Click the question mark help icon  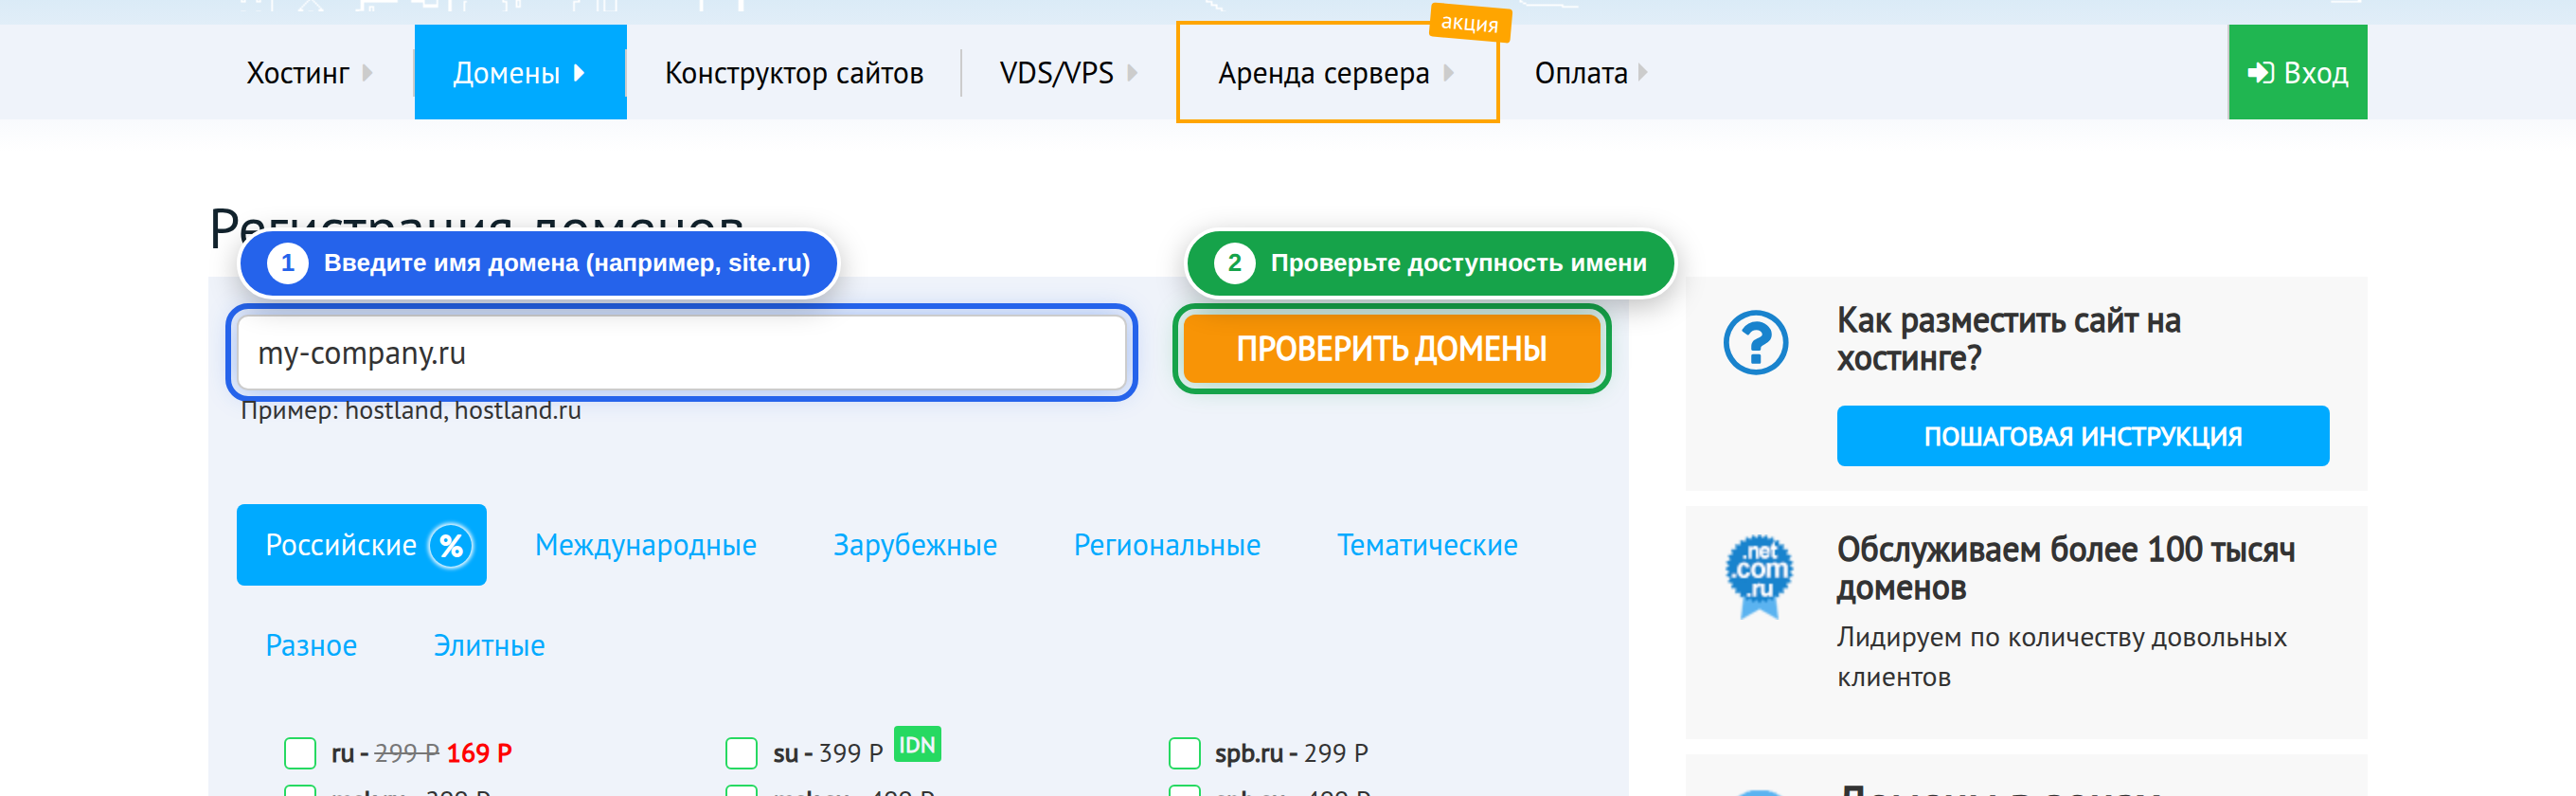click(x=1755, y=343)
